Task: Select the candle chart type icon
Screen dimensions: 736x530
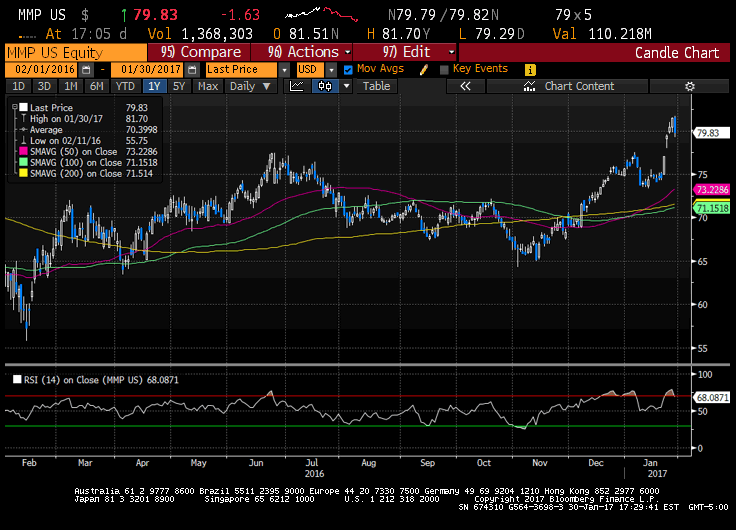Action: click(325, 86)
